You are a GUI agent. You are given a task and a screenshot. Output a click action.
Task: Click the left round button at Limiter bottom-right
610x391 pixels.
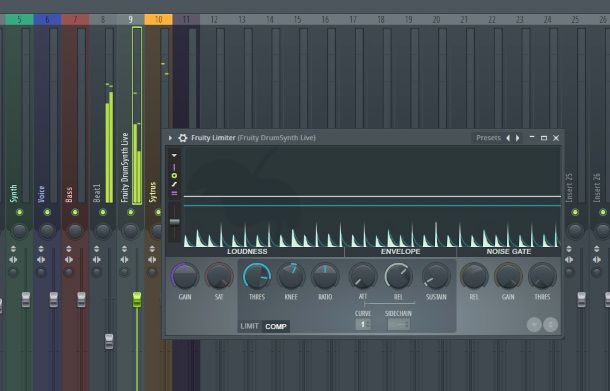coord(534,324)
